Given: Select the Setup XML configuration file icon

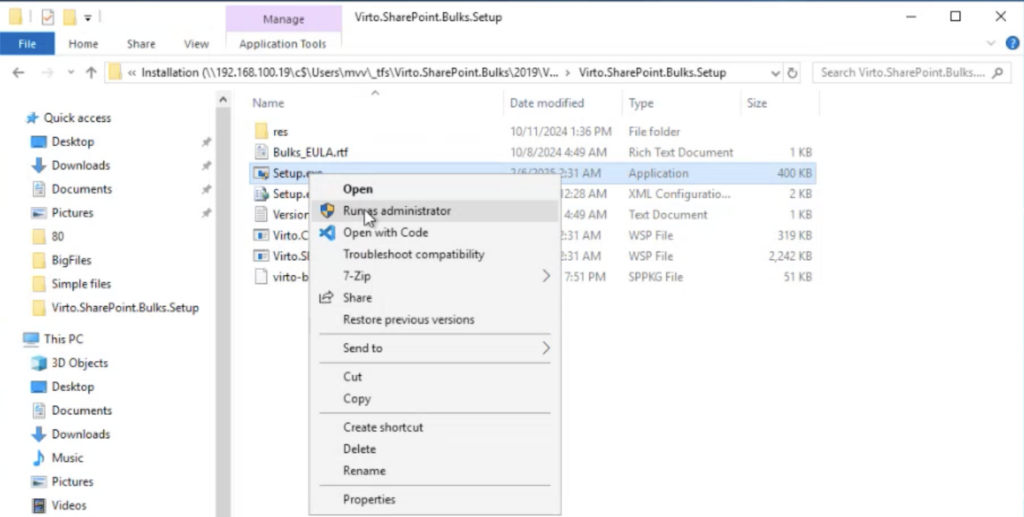Looking at the screenshot, I should pyautogui.click(x=261, y=194).
